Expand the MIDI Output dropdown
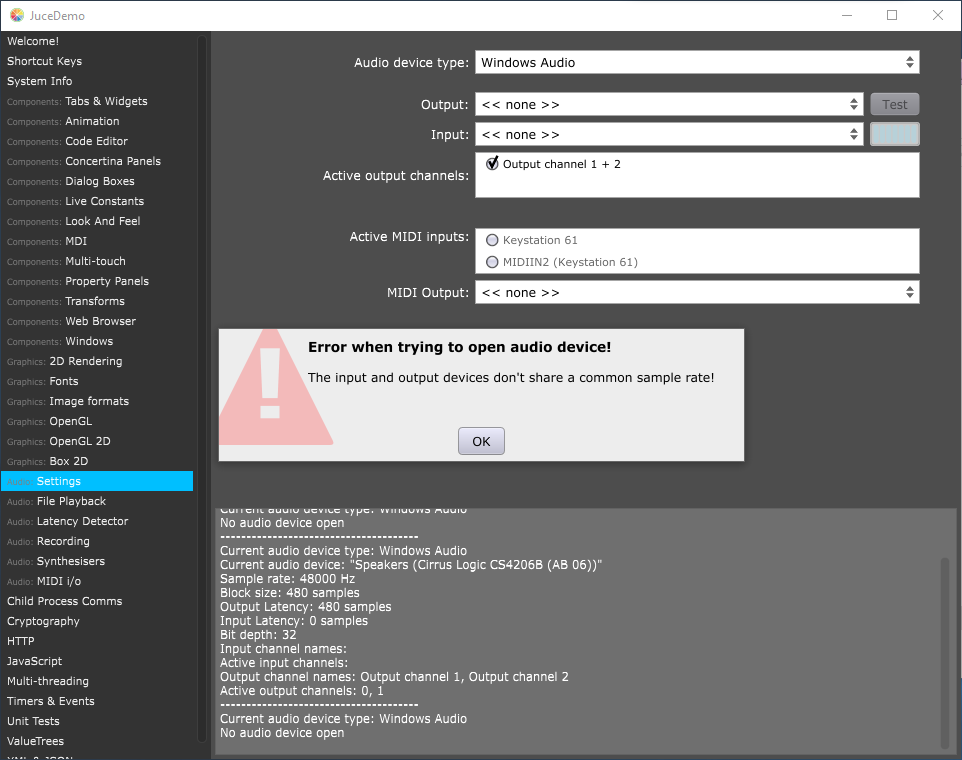This screenshot has width=962, height=760. tap(696, 292)
